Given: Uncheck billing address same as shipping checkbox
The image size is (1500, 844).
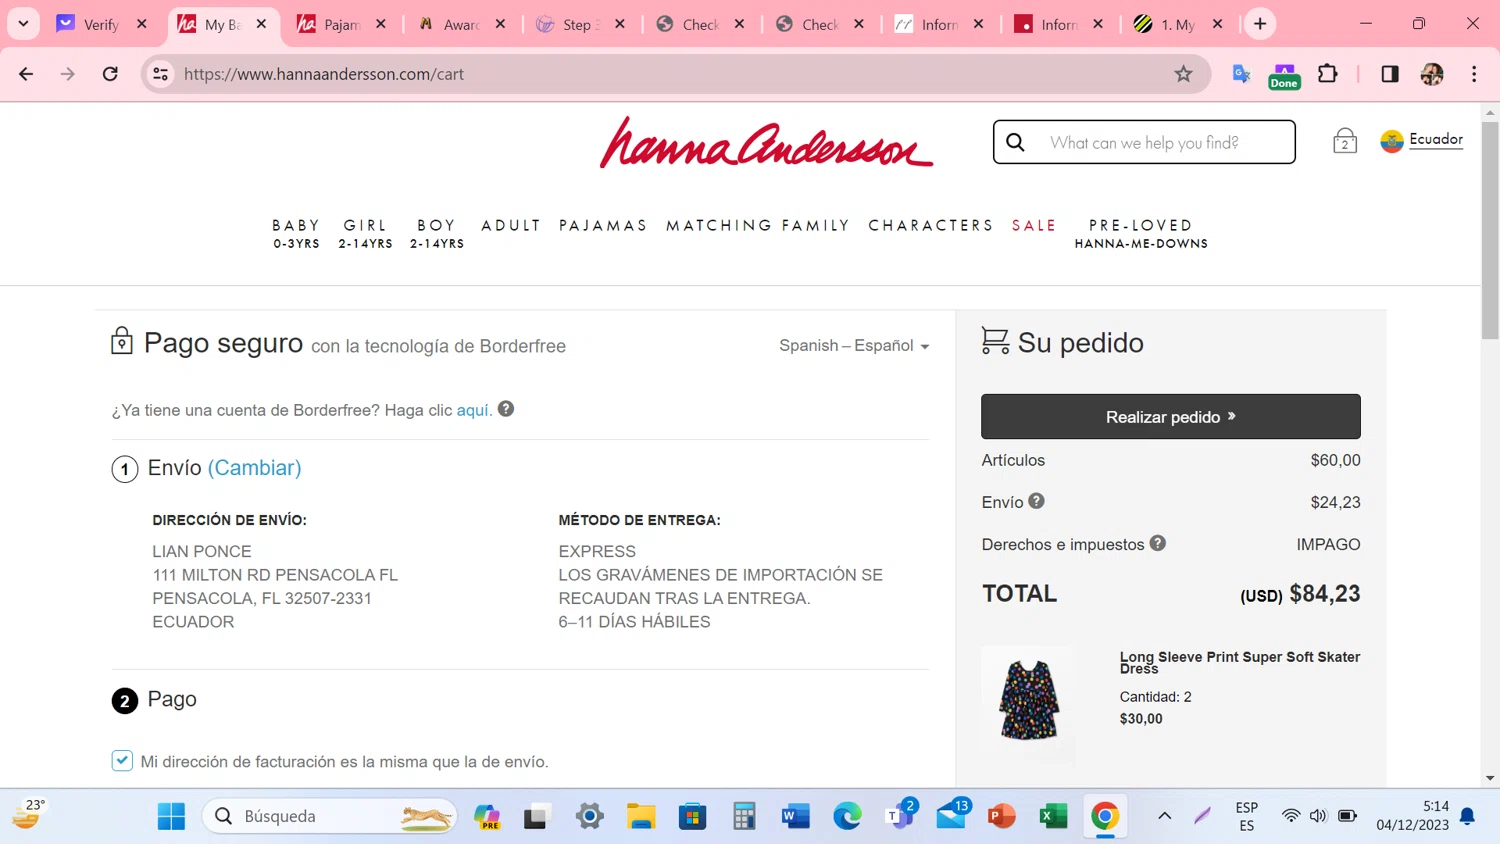Looking at the screenshot, I should coord(122,761).
